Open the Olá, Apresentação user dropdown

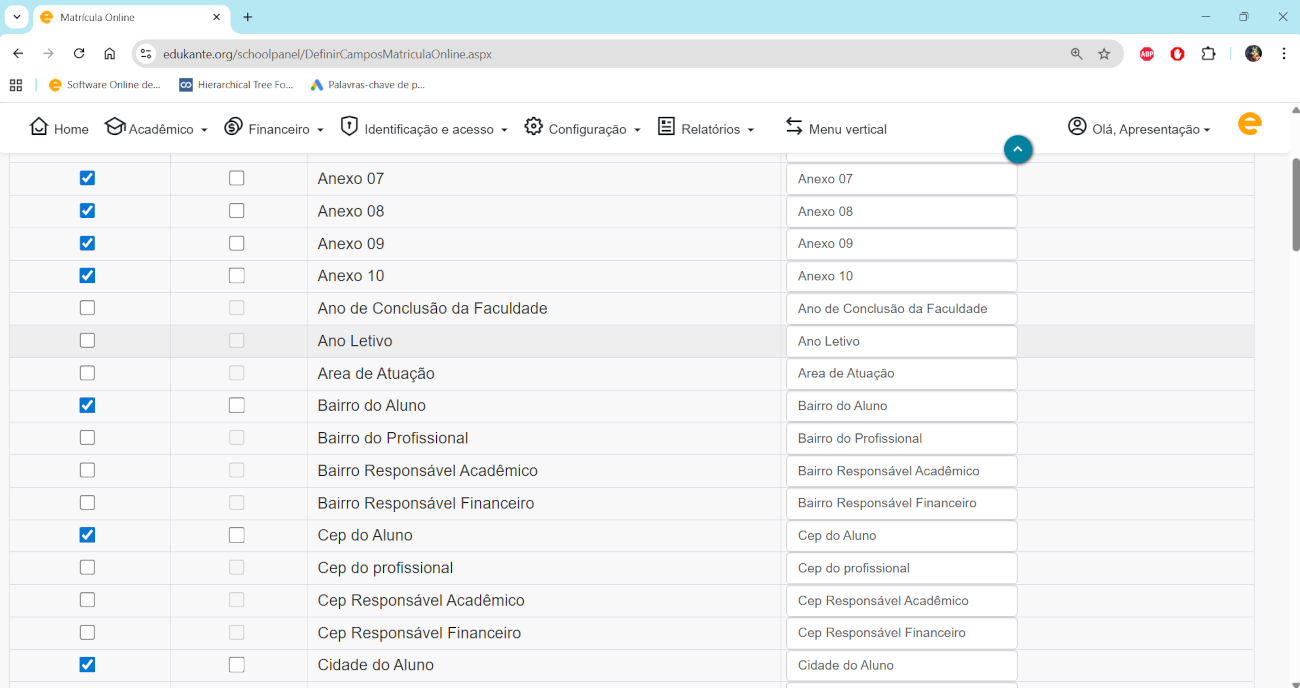(x=1139, y=129)
